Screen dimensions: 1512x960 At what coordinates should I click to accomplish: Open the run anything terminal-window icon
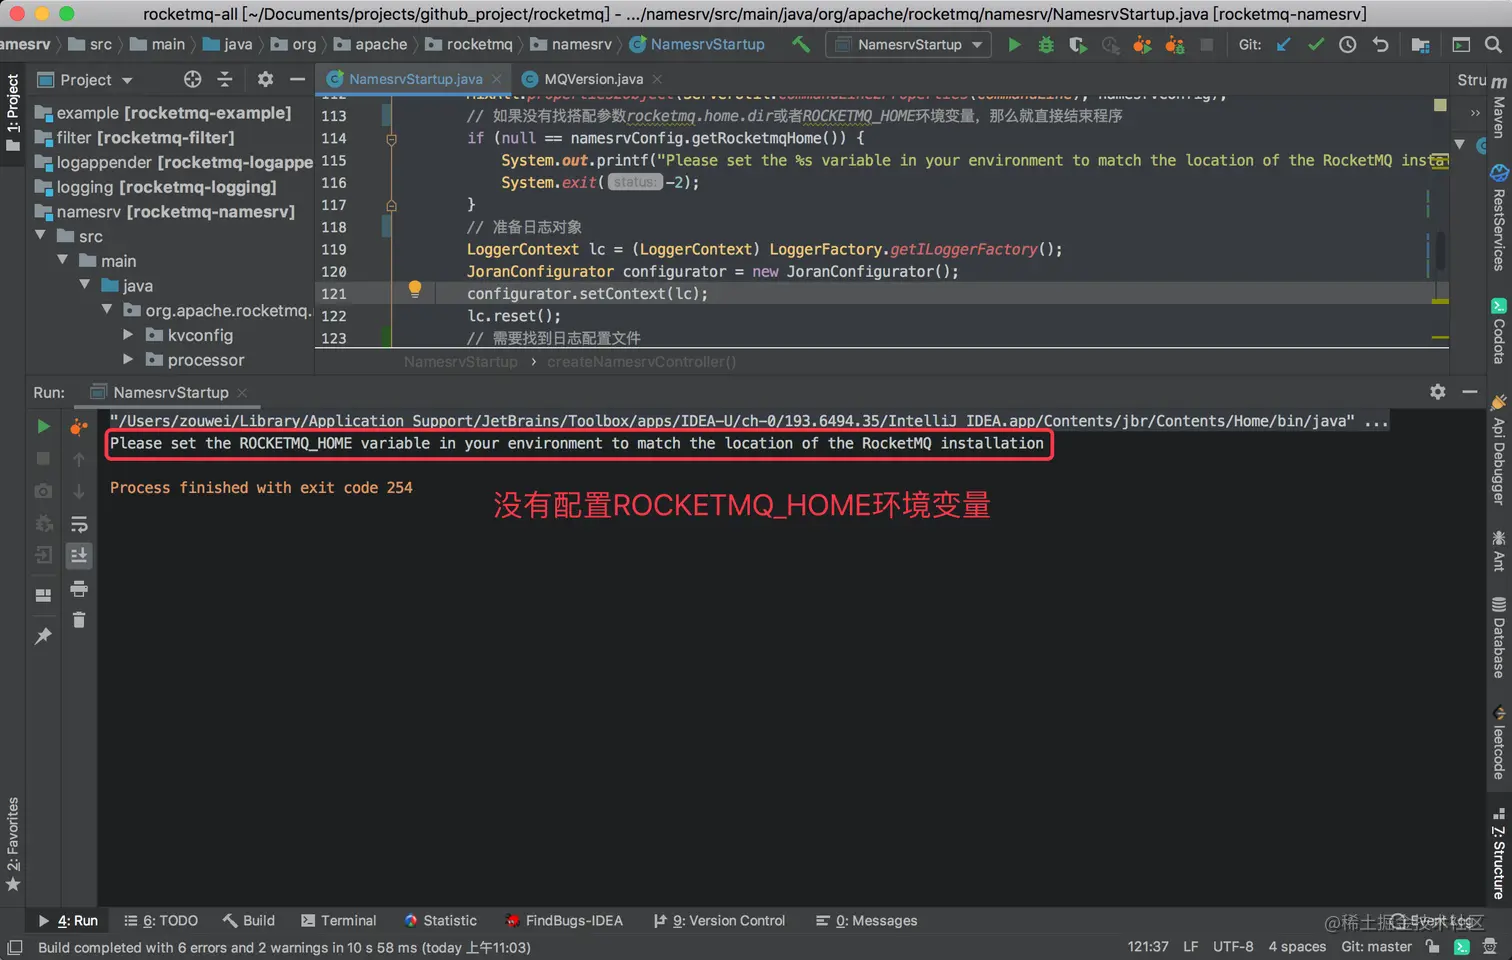[x=1461, y=44]
